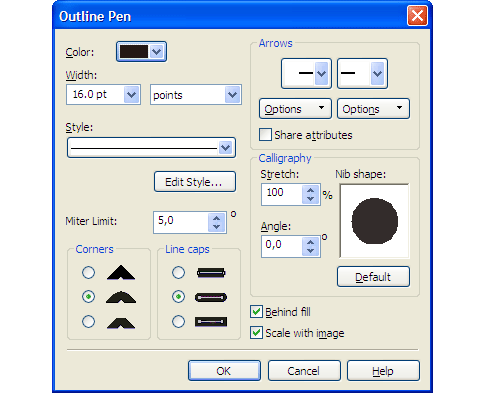Decrease Angle with down arrow

[x=311, y=251]
